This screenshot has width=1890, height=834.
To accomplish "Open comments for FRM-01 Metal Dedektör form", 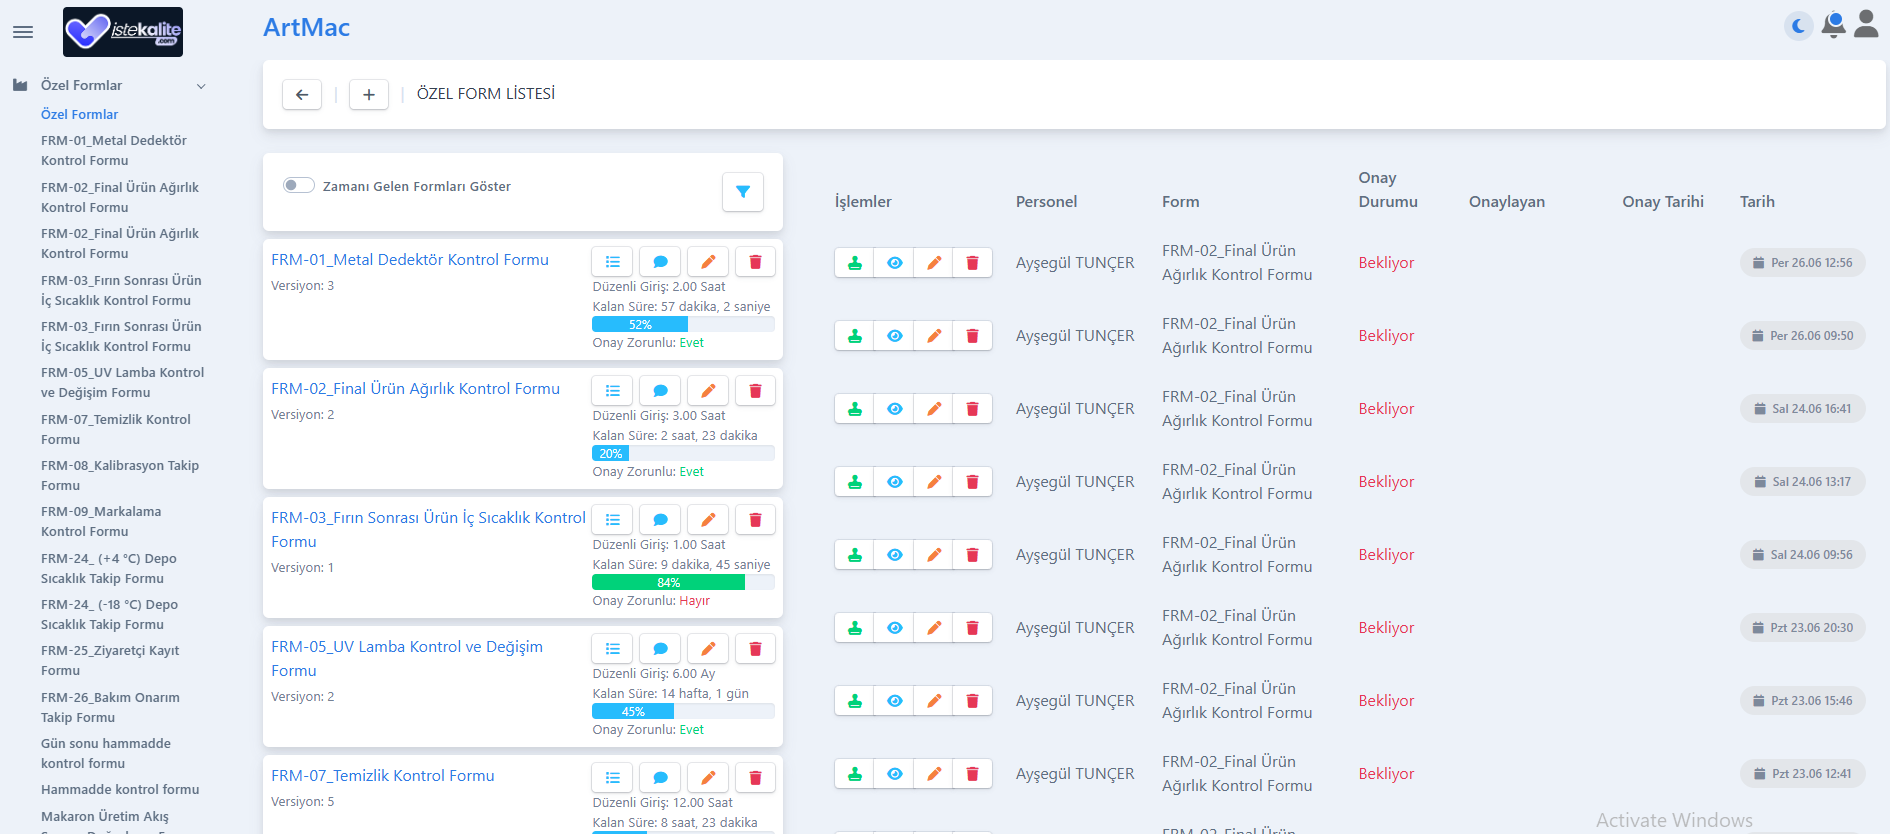I will point(660,262).
